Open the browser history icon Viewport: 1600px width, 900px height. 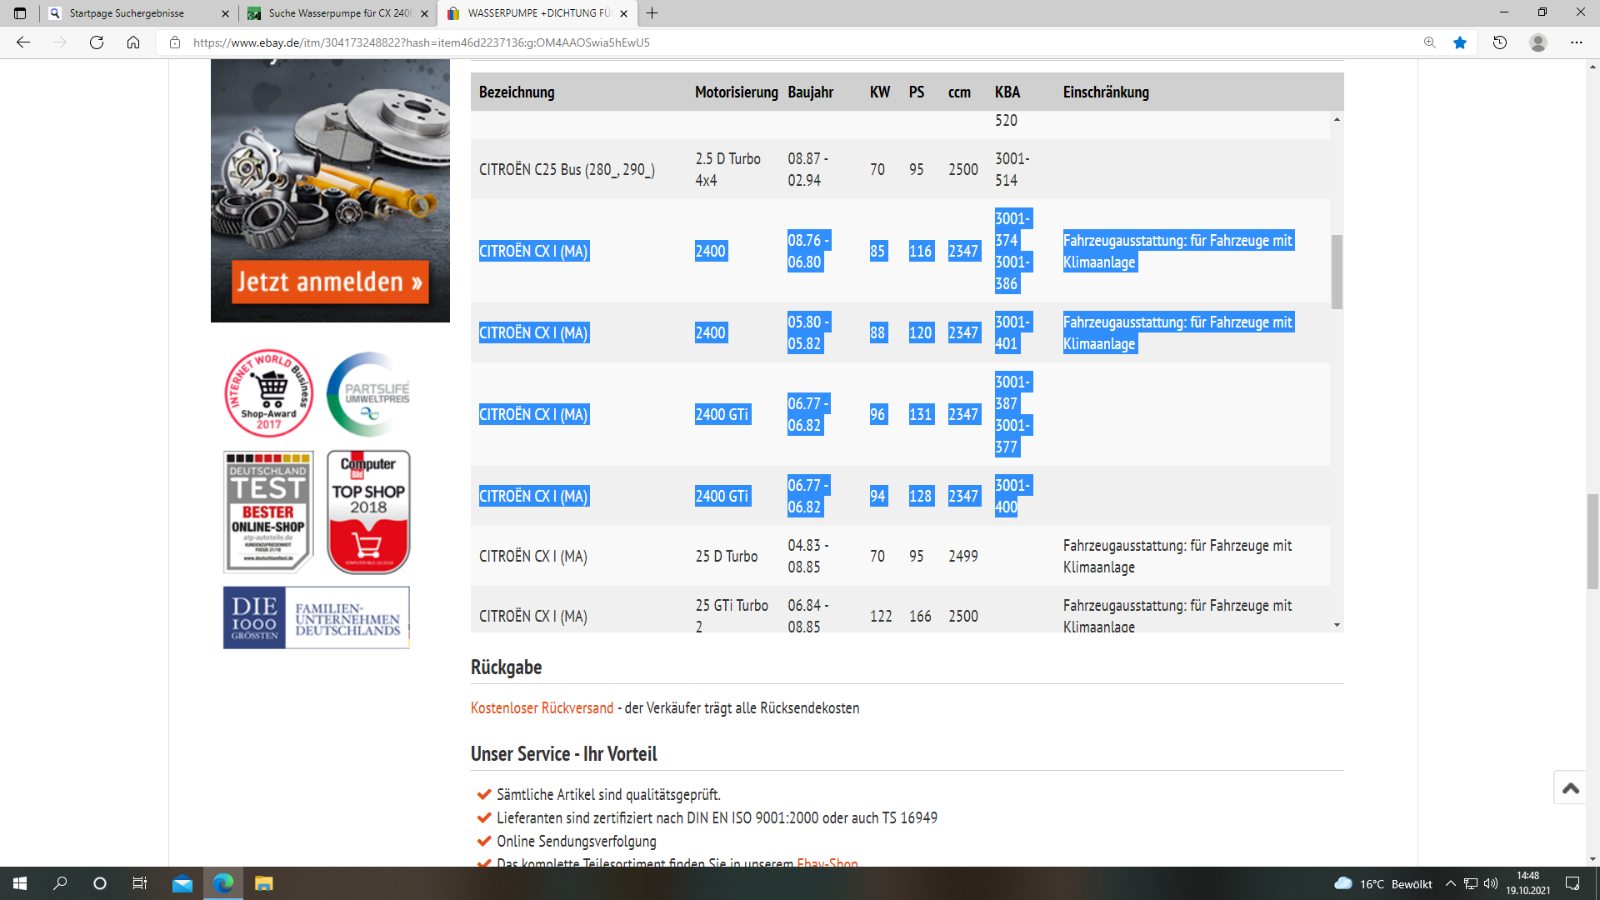click(1500, 42)
